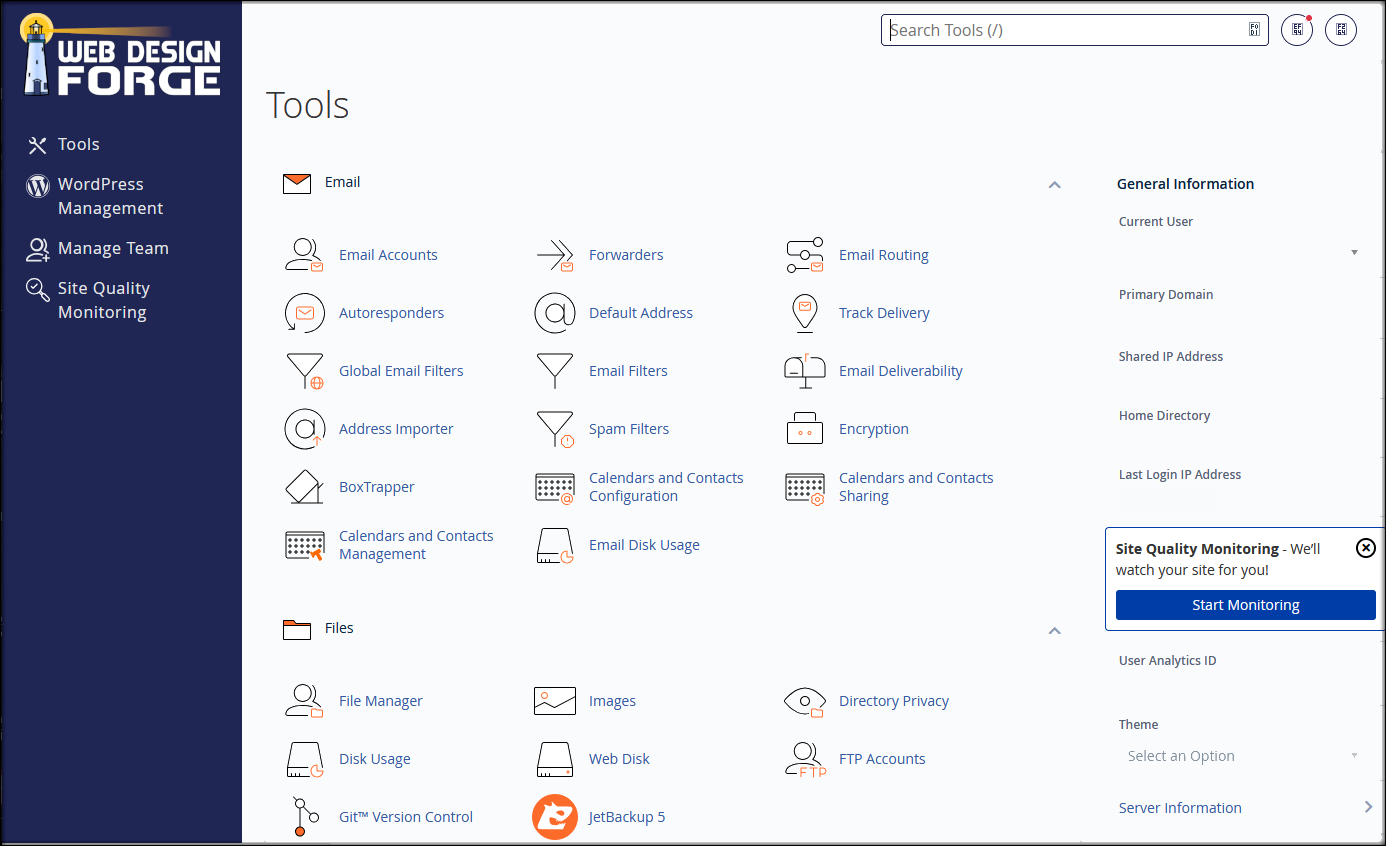Click the notifications icon with red dot
The width and height of the screenshot is (1386, 846).
(x=1297, y=30)
